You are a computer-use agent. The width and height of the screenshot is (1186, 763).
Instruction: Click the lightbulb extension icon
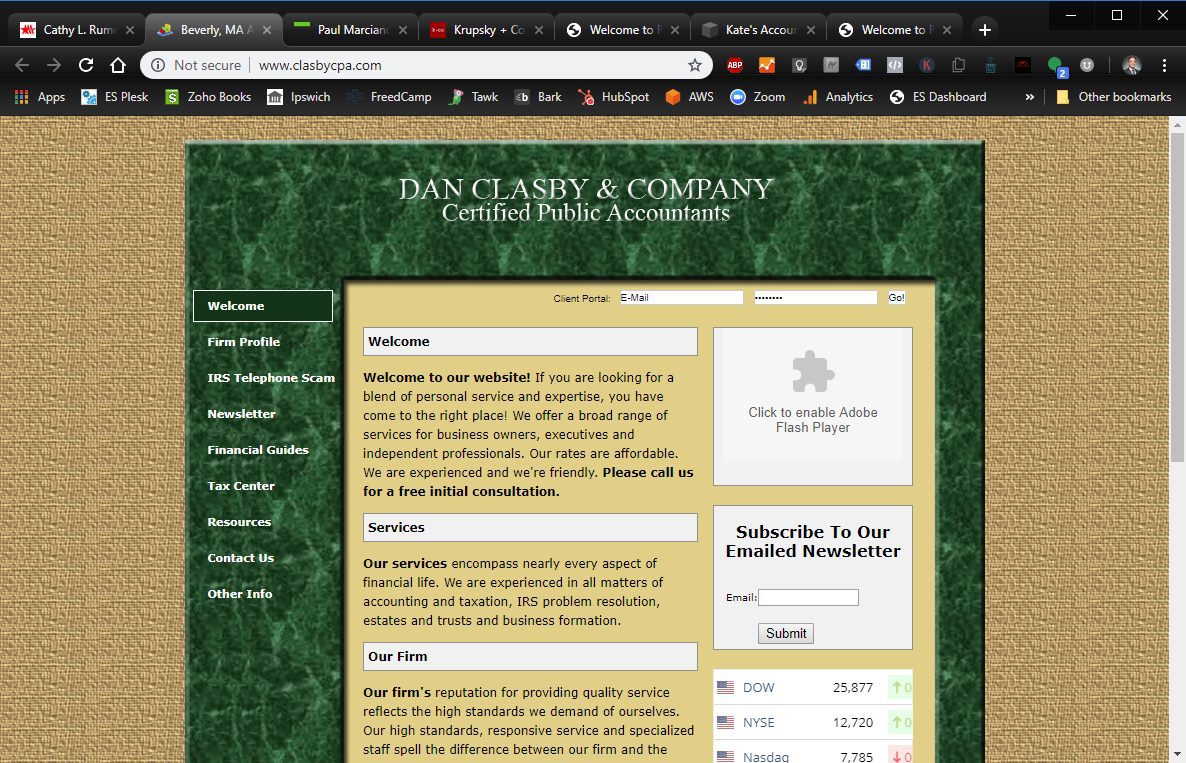click(x=799, y=65)
